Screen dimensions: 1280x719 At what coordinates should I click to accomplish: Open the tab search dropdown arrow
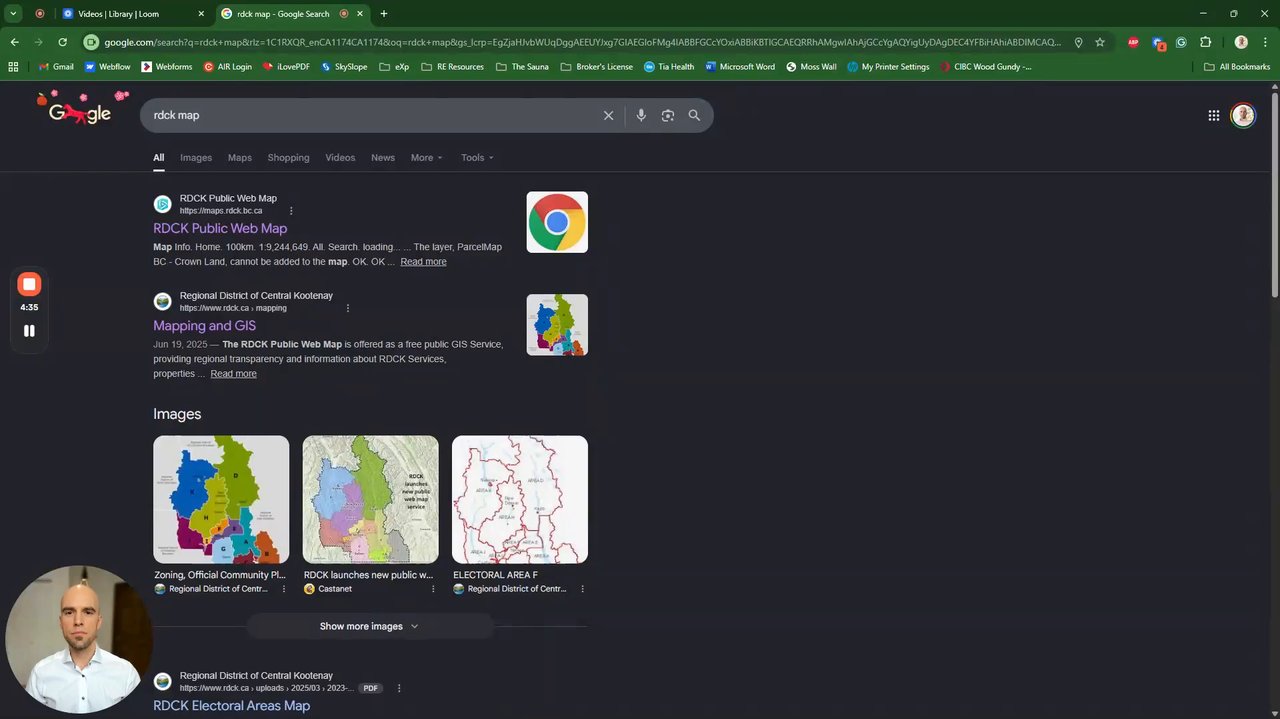click(x=13, y=14)
